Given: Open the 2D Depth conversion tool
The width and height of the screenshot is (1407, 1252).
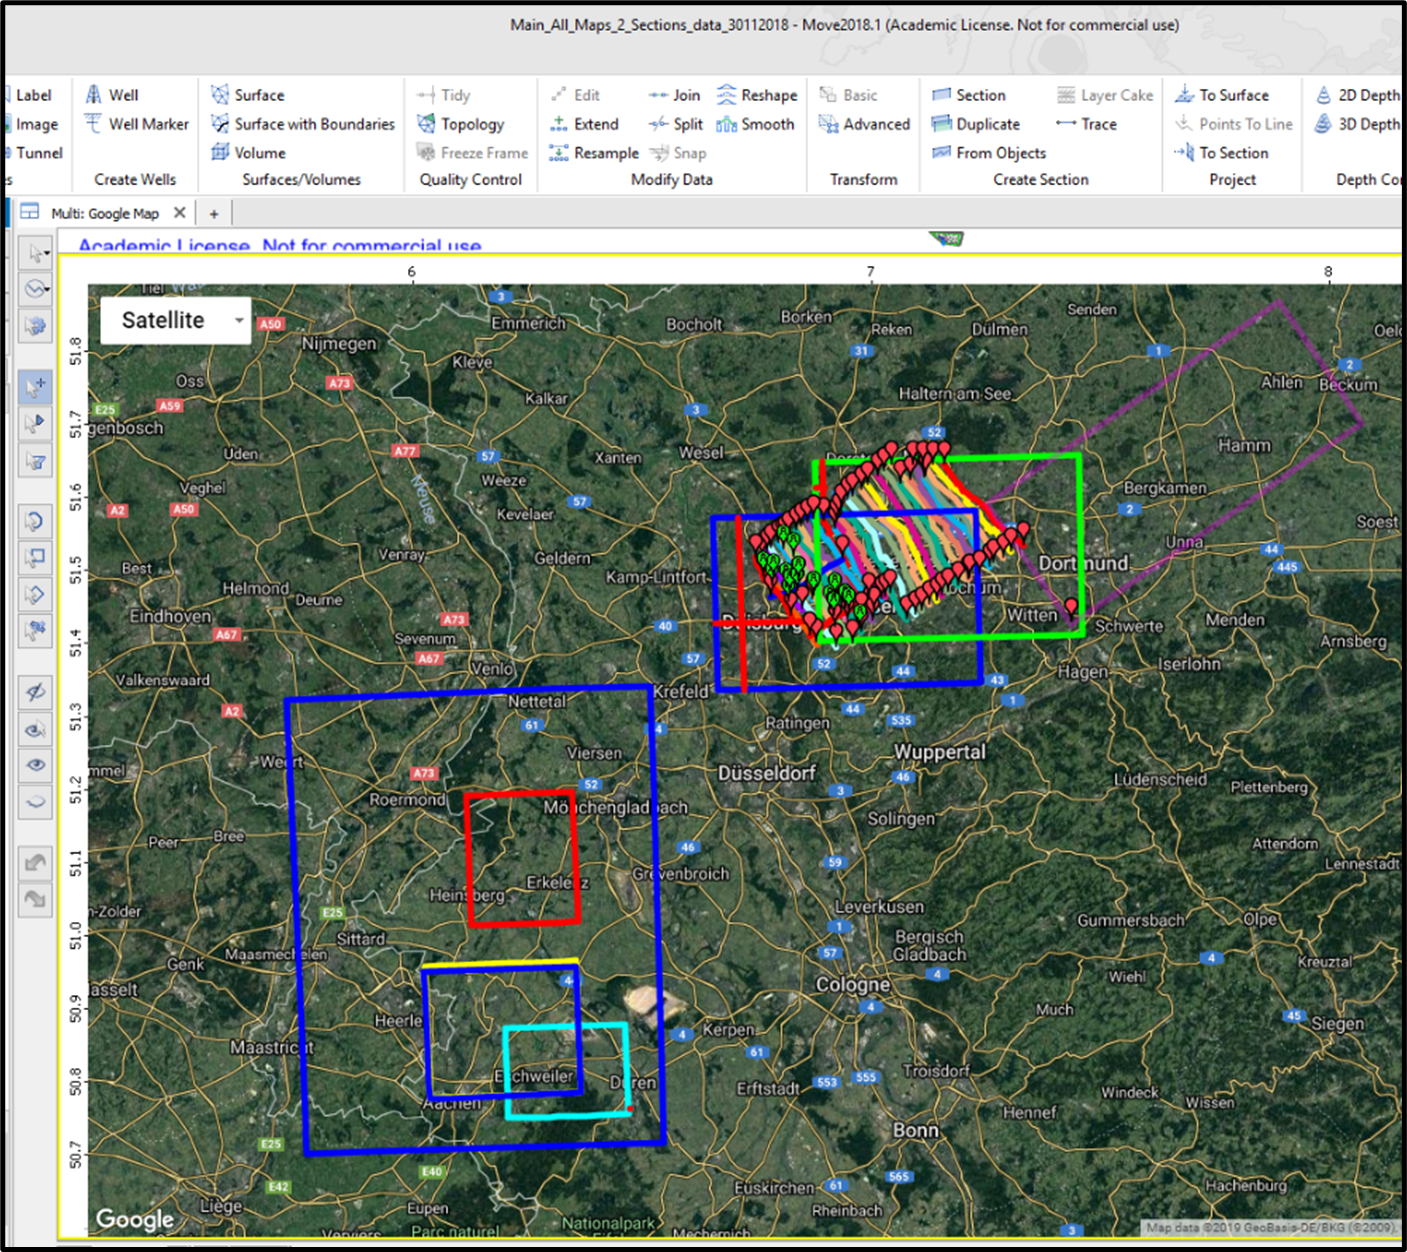Looking at the screenshot, I should (x=1357, y=95).
